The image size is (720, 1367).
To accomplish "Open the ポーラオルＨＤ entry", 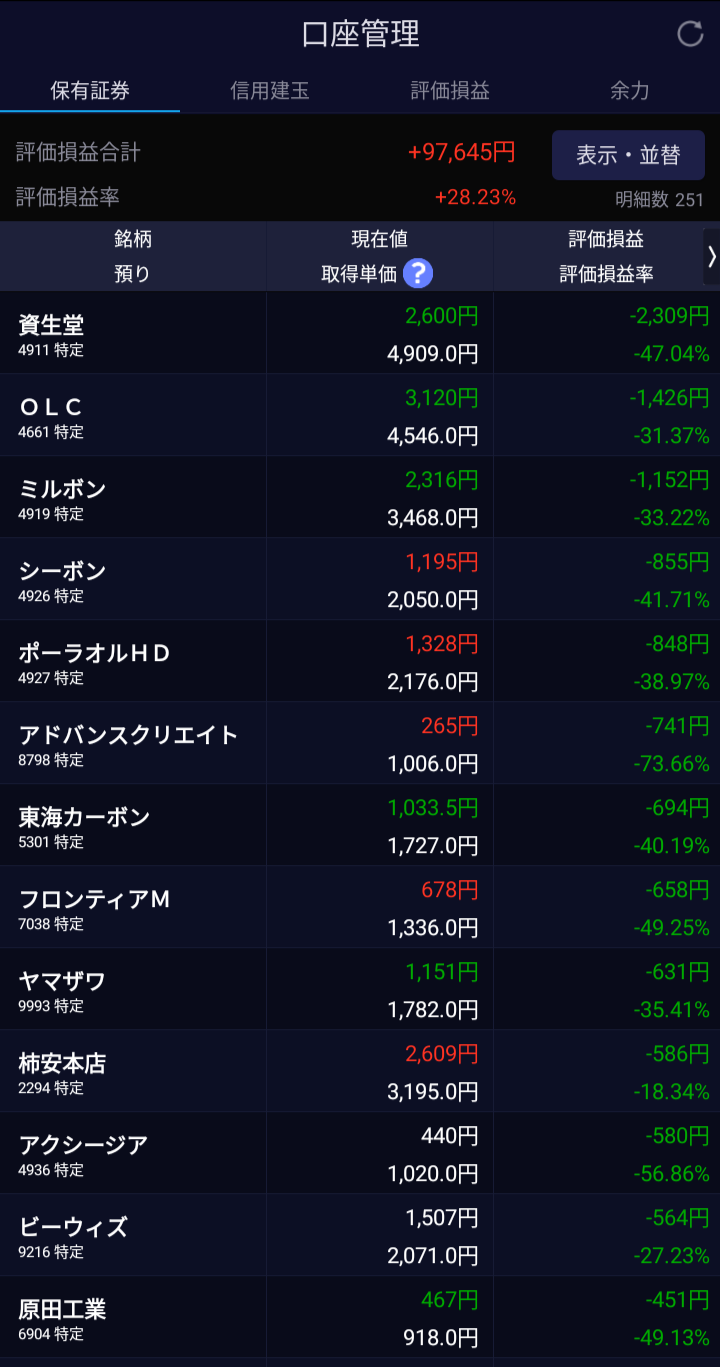I will [x=360, y=661].
